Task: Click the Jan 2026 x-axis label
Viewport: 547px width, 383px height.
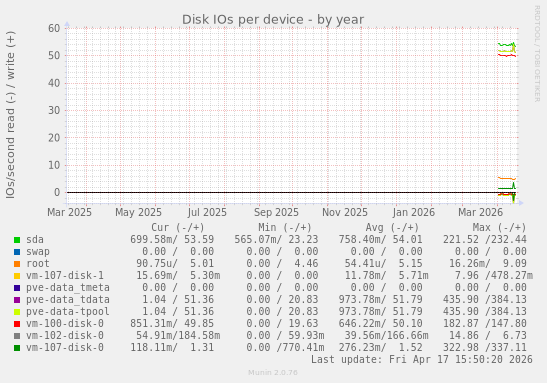Action: coord(414,212)
